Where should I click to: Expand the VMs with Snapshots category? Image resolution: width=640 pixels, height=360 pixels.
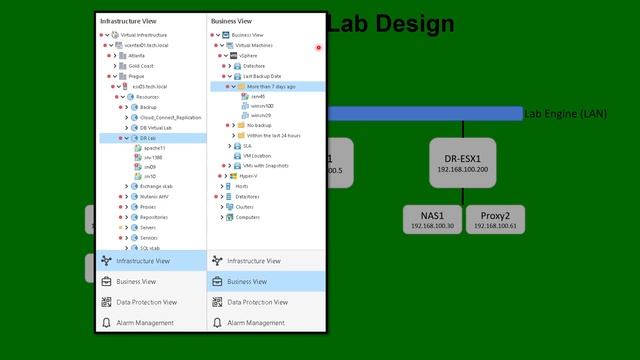point(230,166)
